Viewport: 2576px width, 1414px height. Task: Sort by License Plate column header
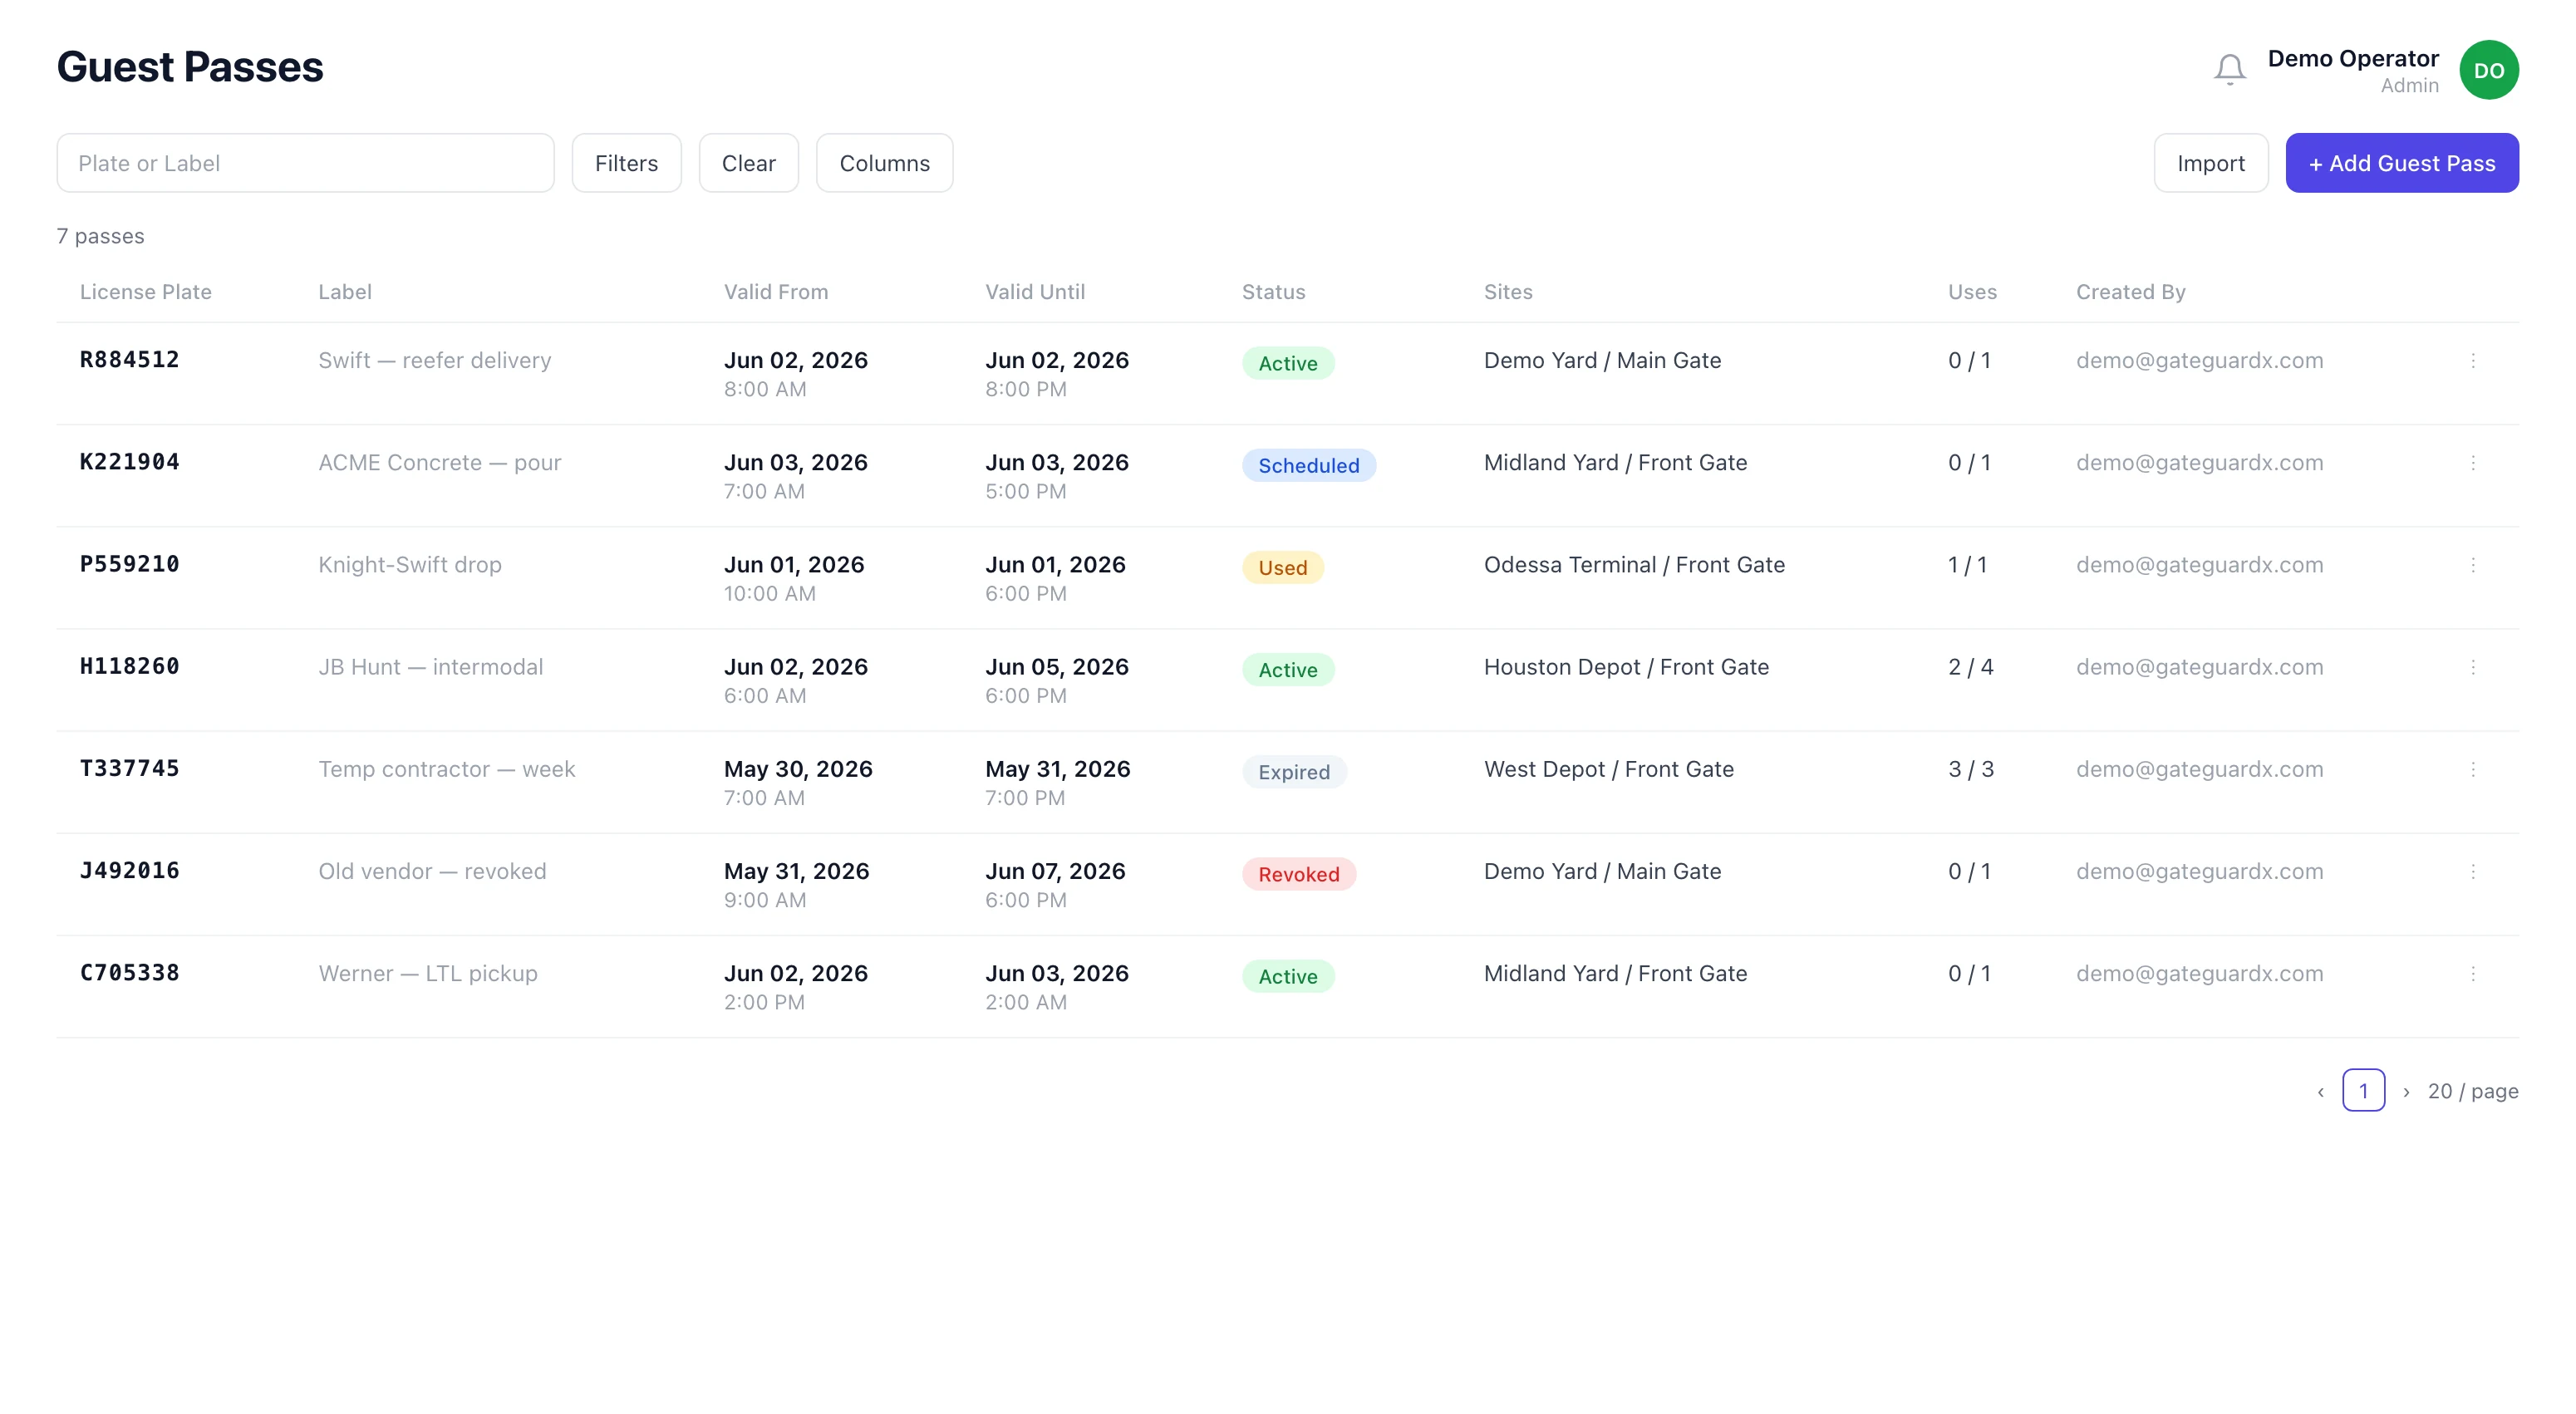click(x=145, y=292)
